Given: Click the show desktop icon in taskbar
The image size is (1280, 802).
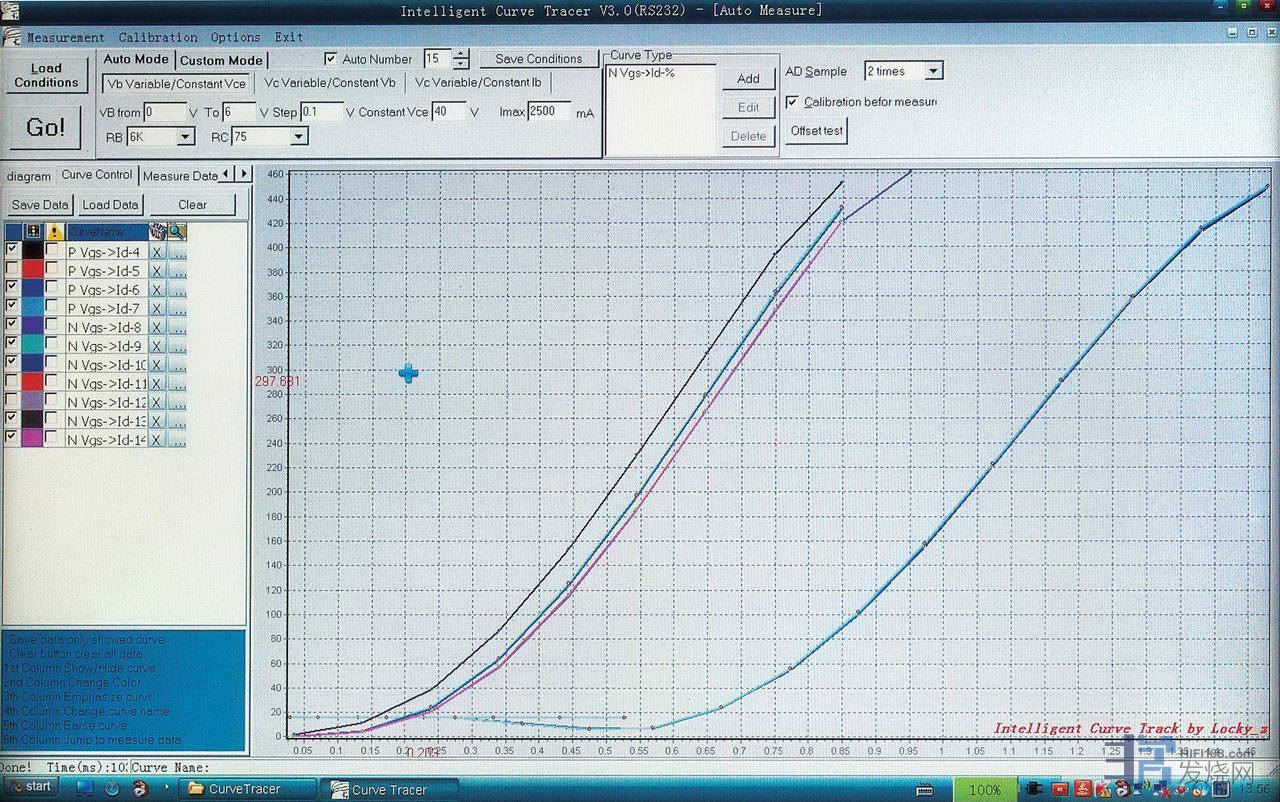Looking at the screenshot, I should click(85, 789).
